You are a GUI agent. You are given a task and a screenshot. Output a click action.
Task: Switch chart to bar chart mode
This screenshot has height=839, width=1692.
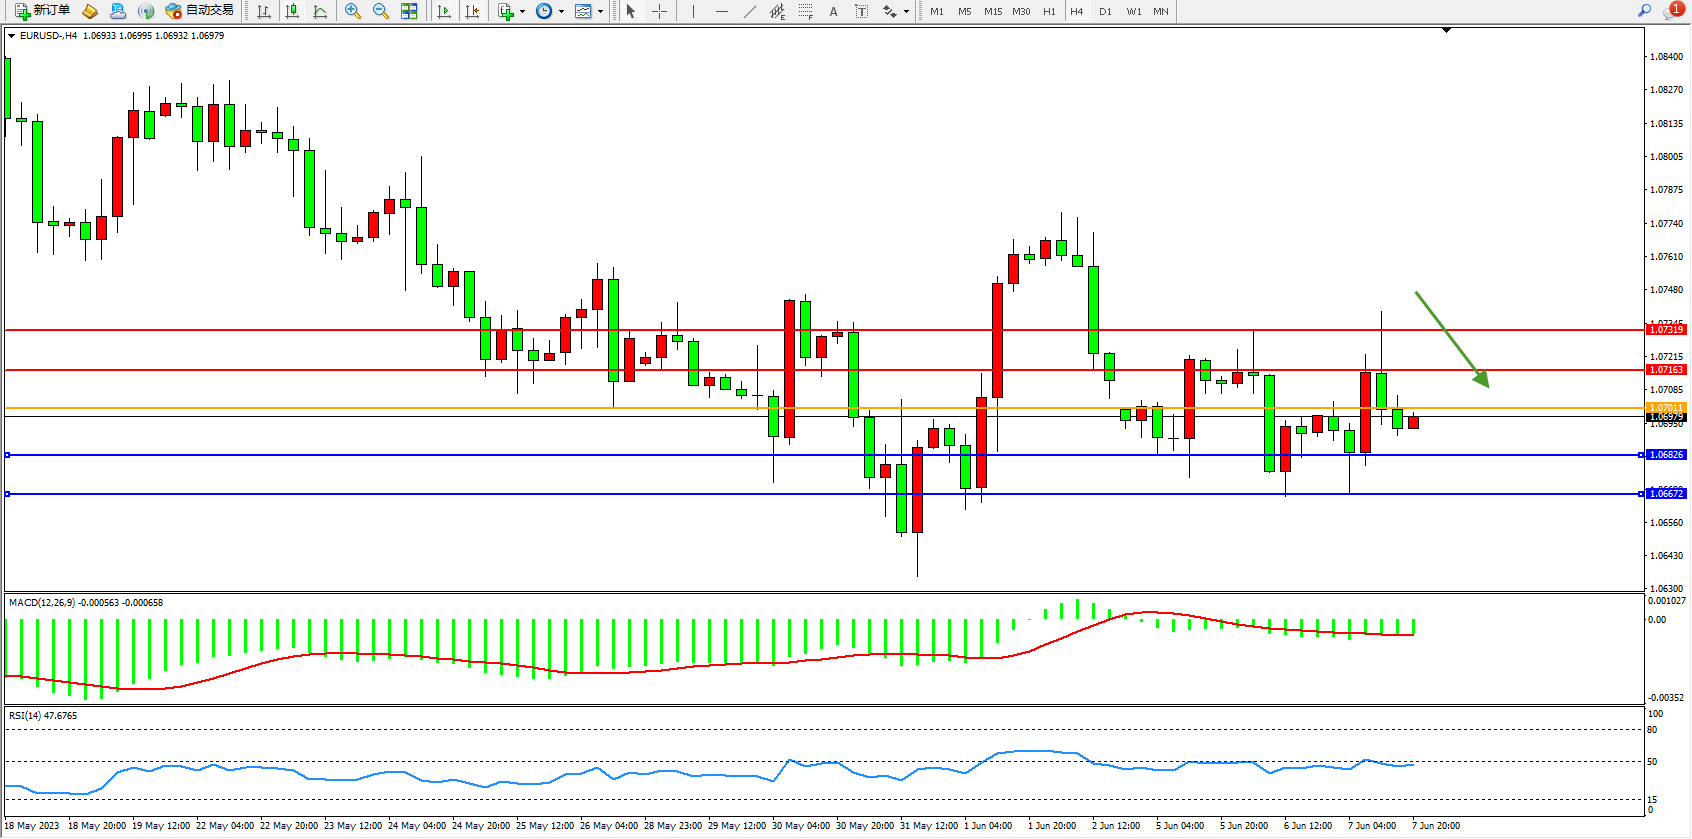(264, 11)
